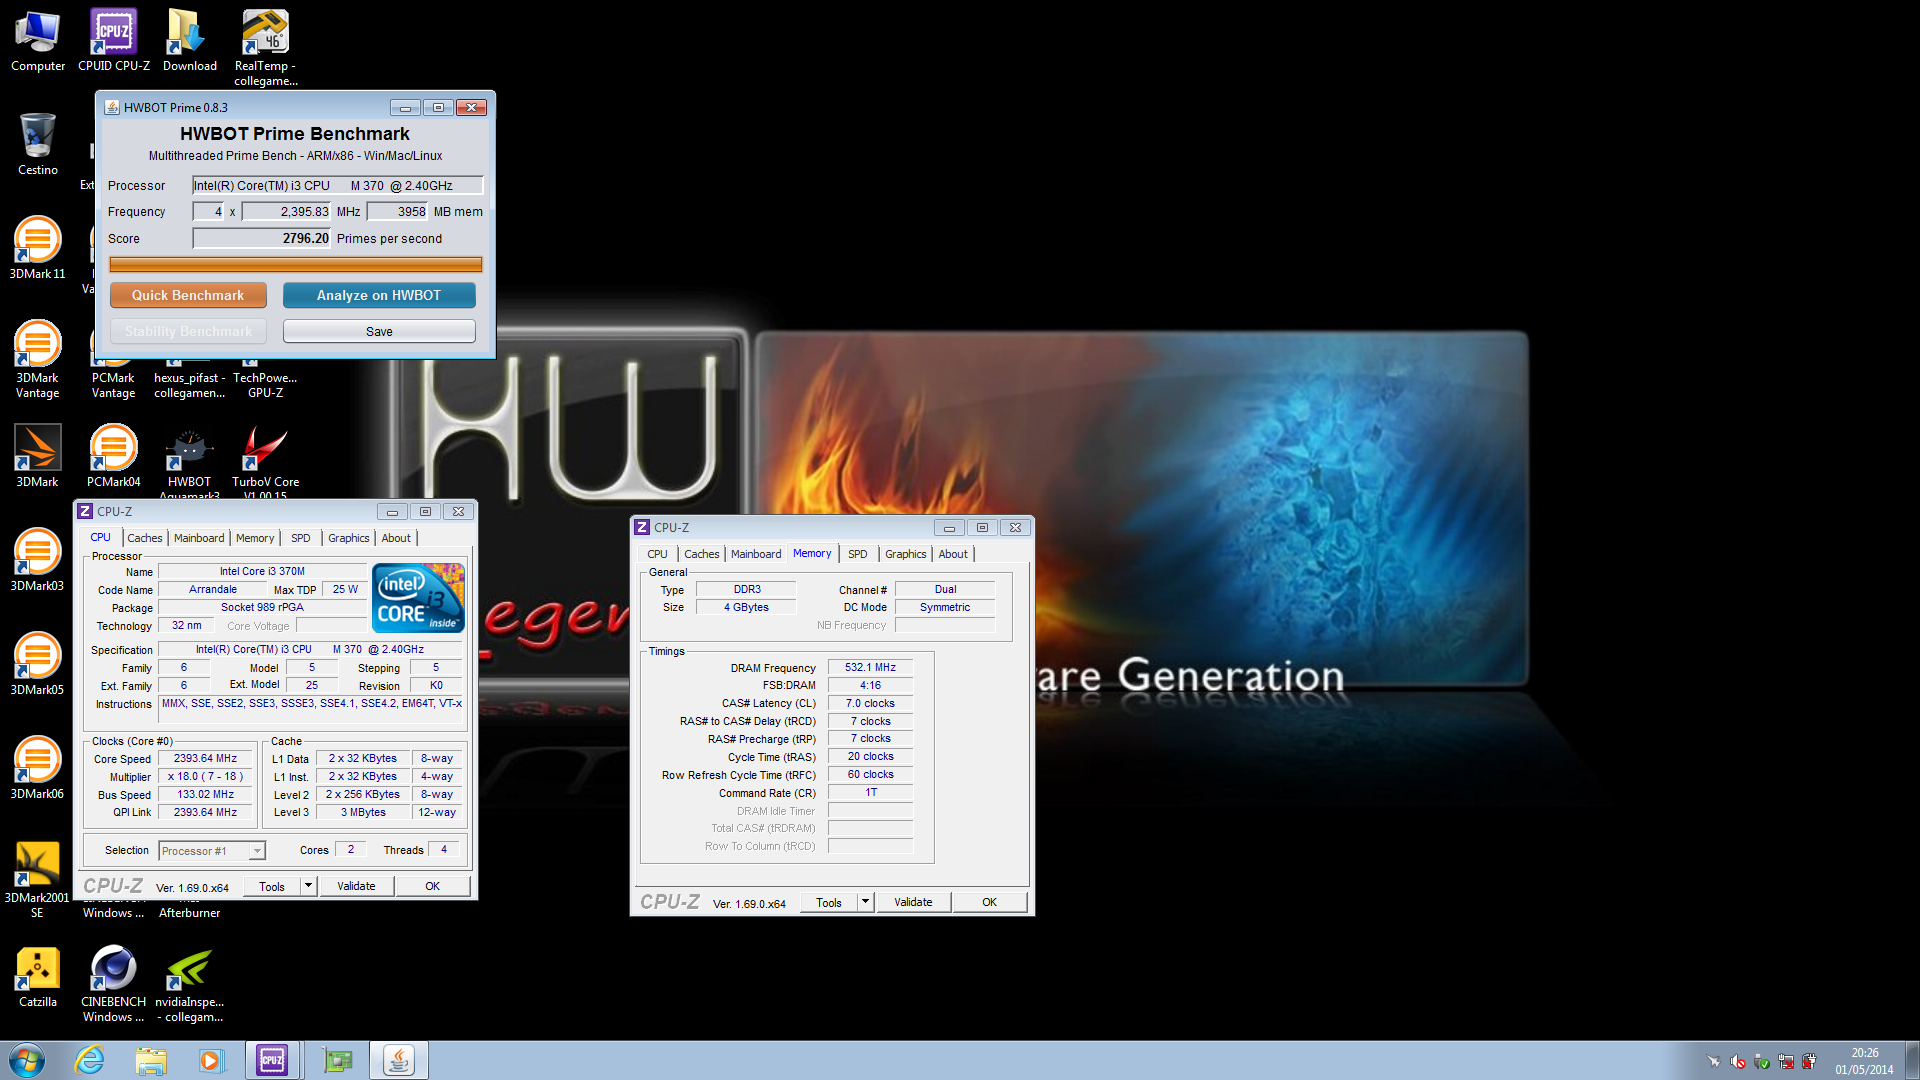Click the Core Speed value 2393.64 MHz
The image size is (1920, 1080).
[206, 759]
